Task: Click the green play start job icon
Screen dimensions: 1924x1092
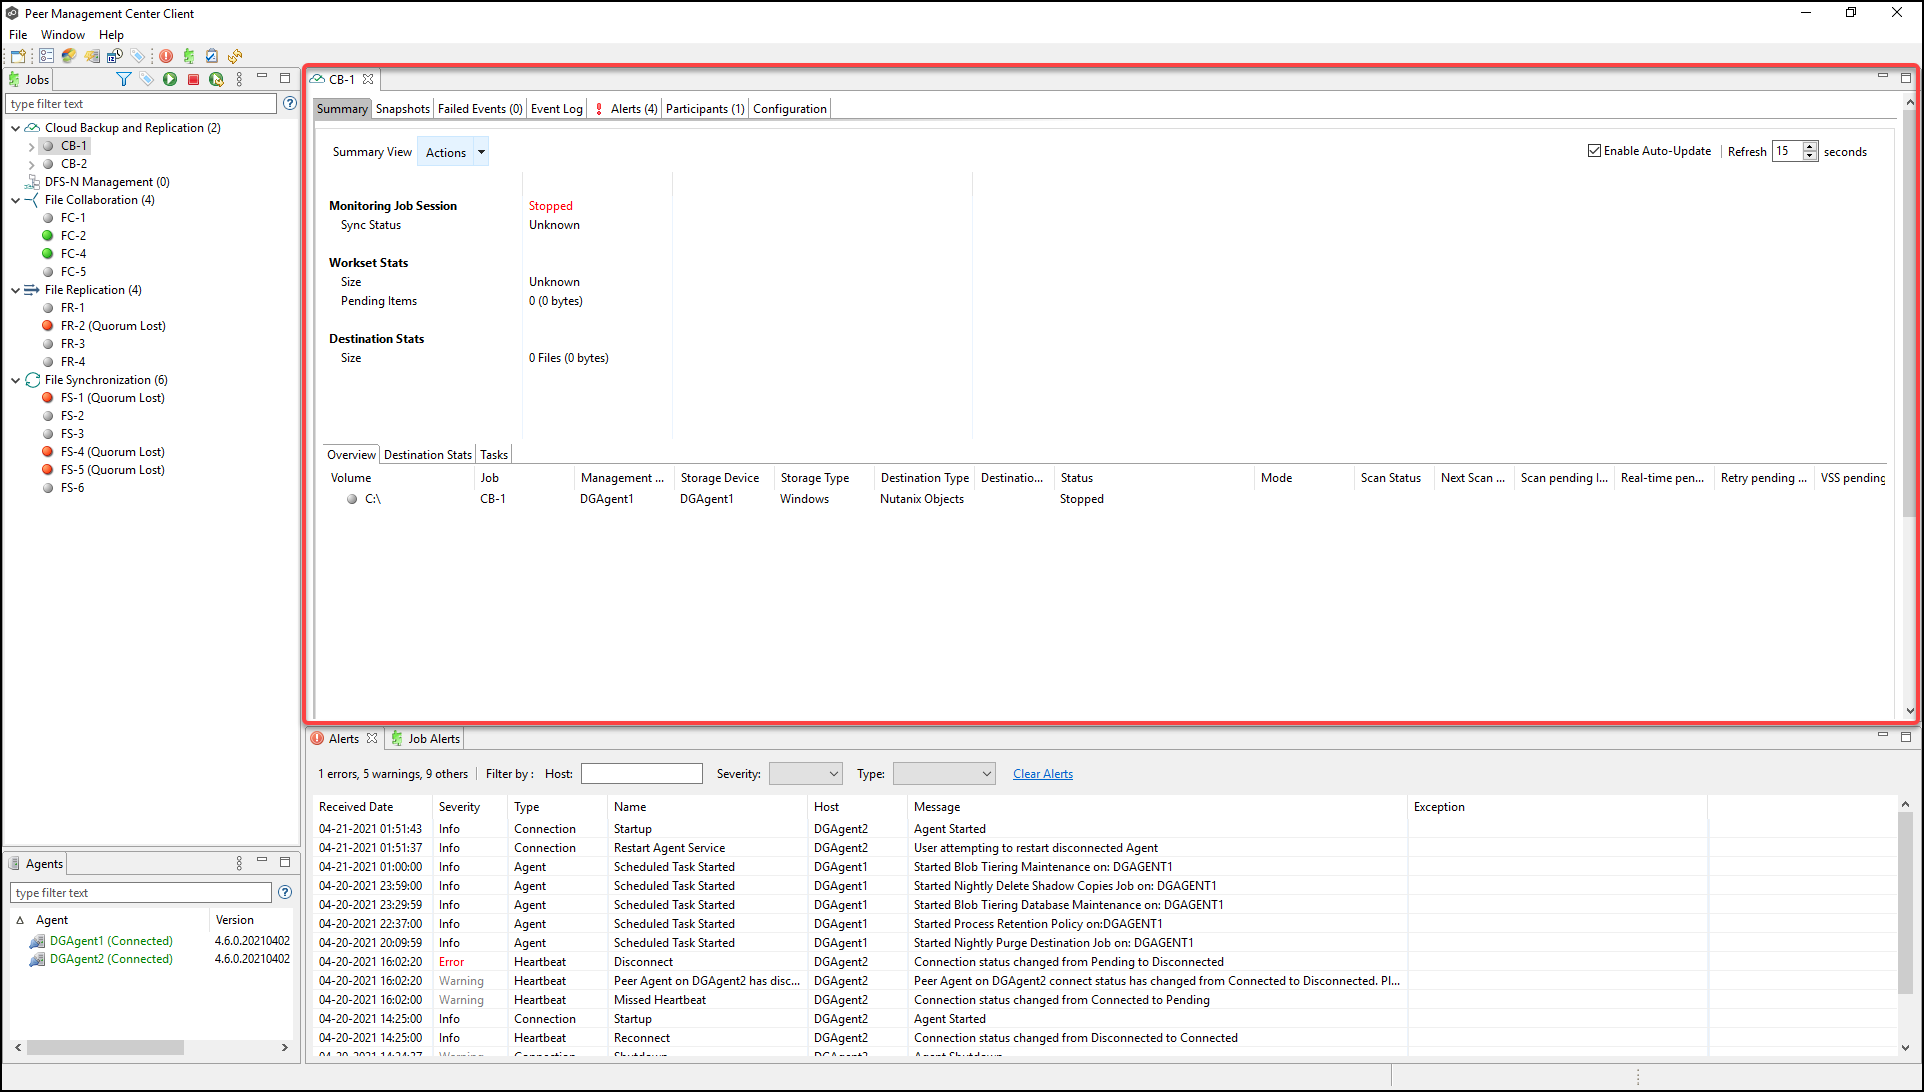Action: tap(170, 79)
